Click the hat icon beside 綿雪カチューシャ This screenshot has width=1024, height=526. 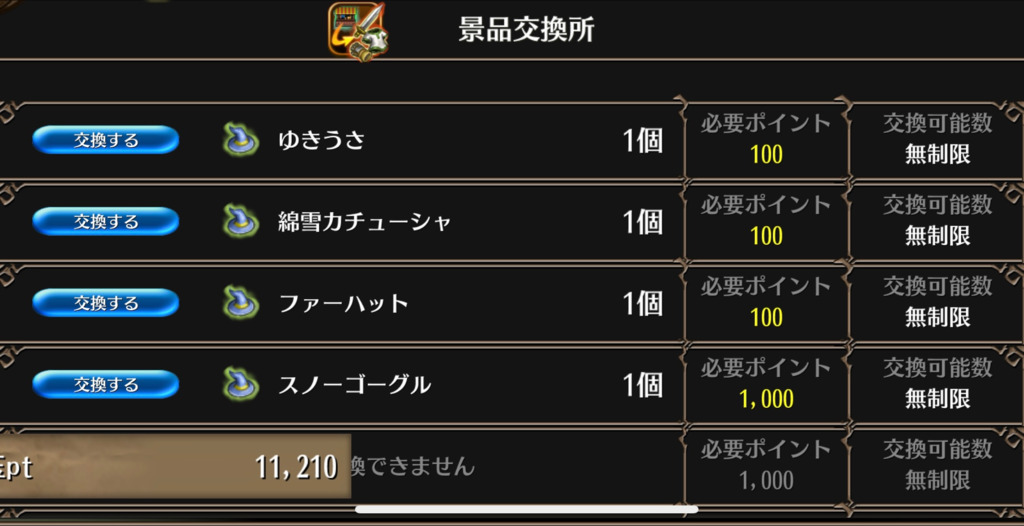(x=240, y=222)
